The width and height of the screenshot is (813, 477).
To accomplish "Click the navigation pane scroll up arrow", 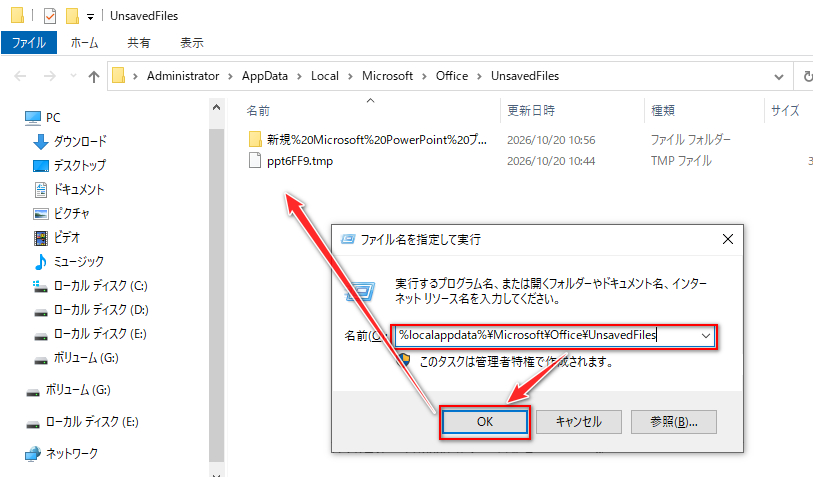I will (x=216, y=107).
